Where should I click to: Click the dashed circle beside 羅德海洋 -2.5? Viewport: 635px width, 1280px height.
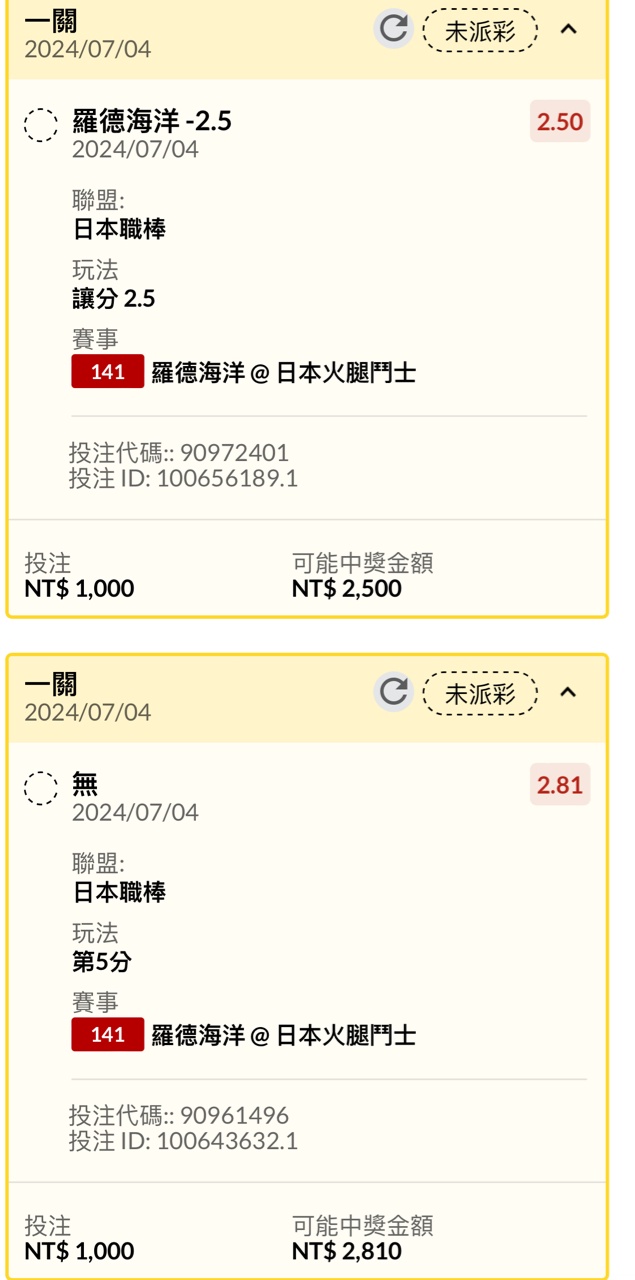[x=41, y=125]
